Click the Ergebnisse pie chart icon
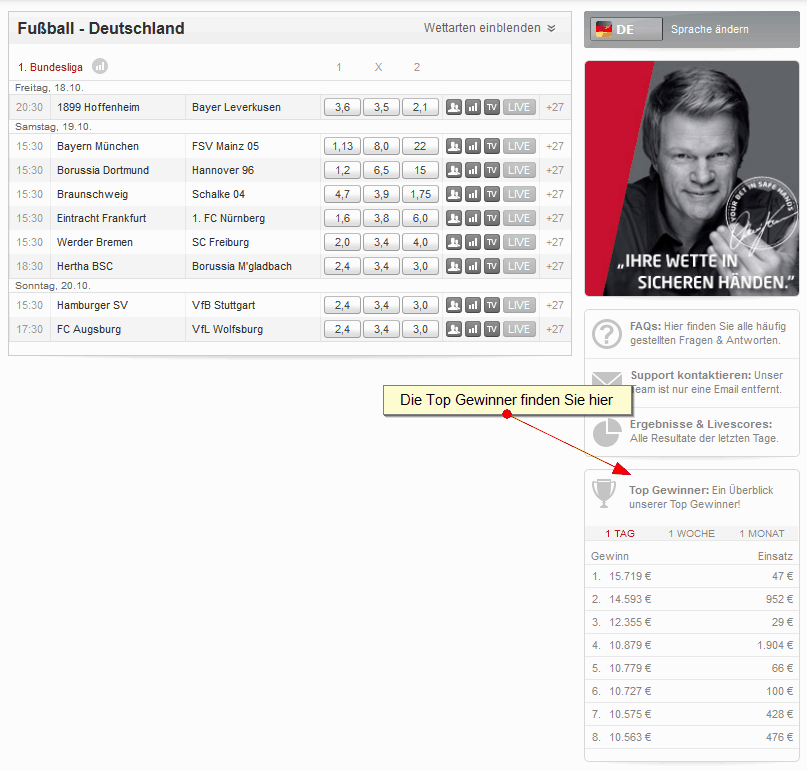807x771 pixels. pos(607,432)
